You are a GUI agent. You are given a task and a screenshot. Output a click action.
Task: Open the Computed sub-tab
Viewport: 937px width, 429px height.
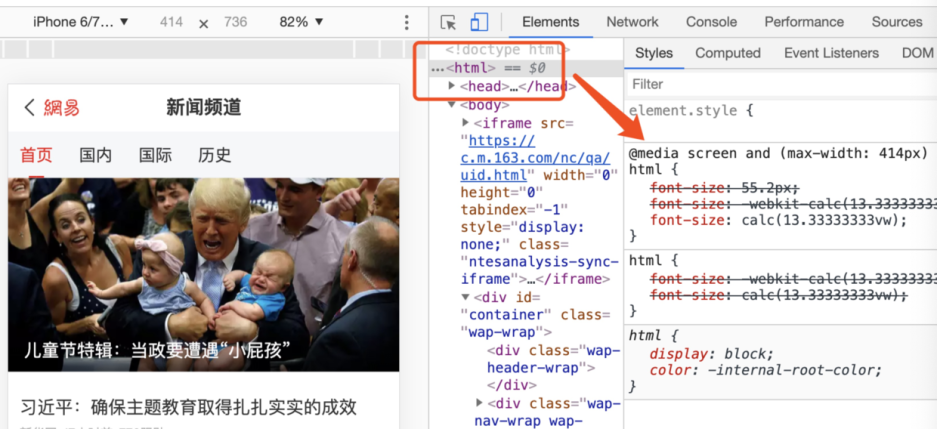728,53
